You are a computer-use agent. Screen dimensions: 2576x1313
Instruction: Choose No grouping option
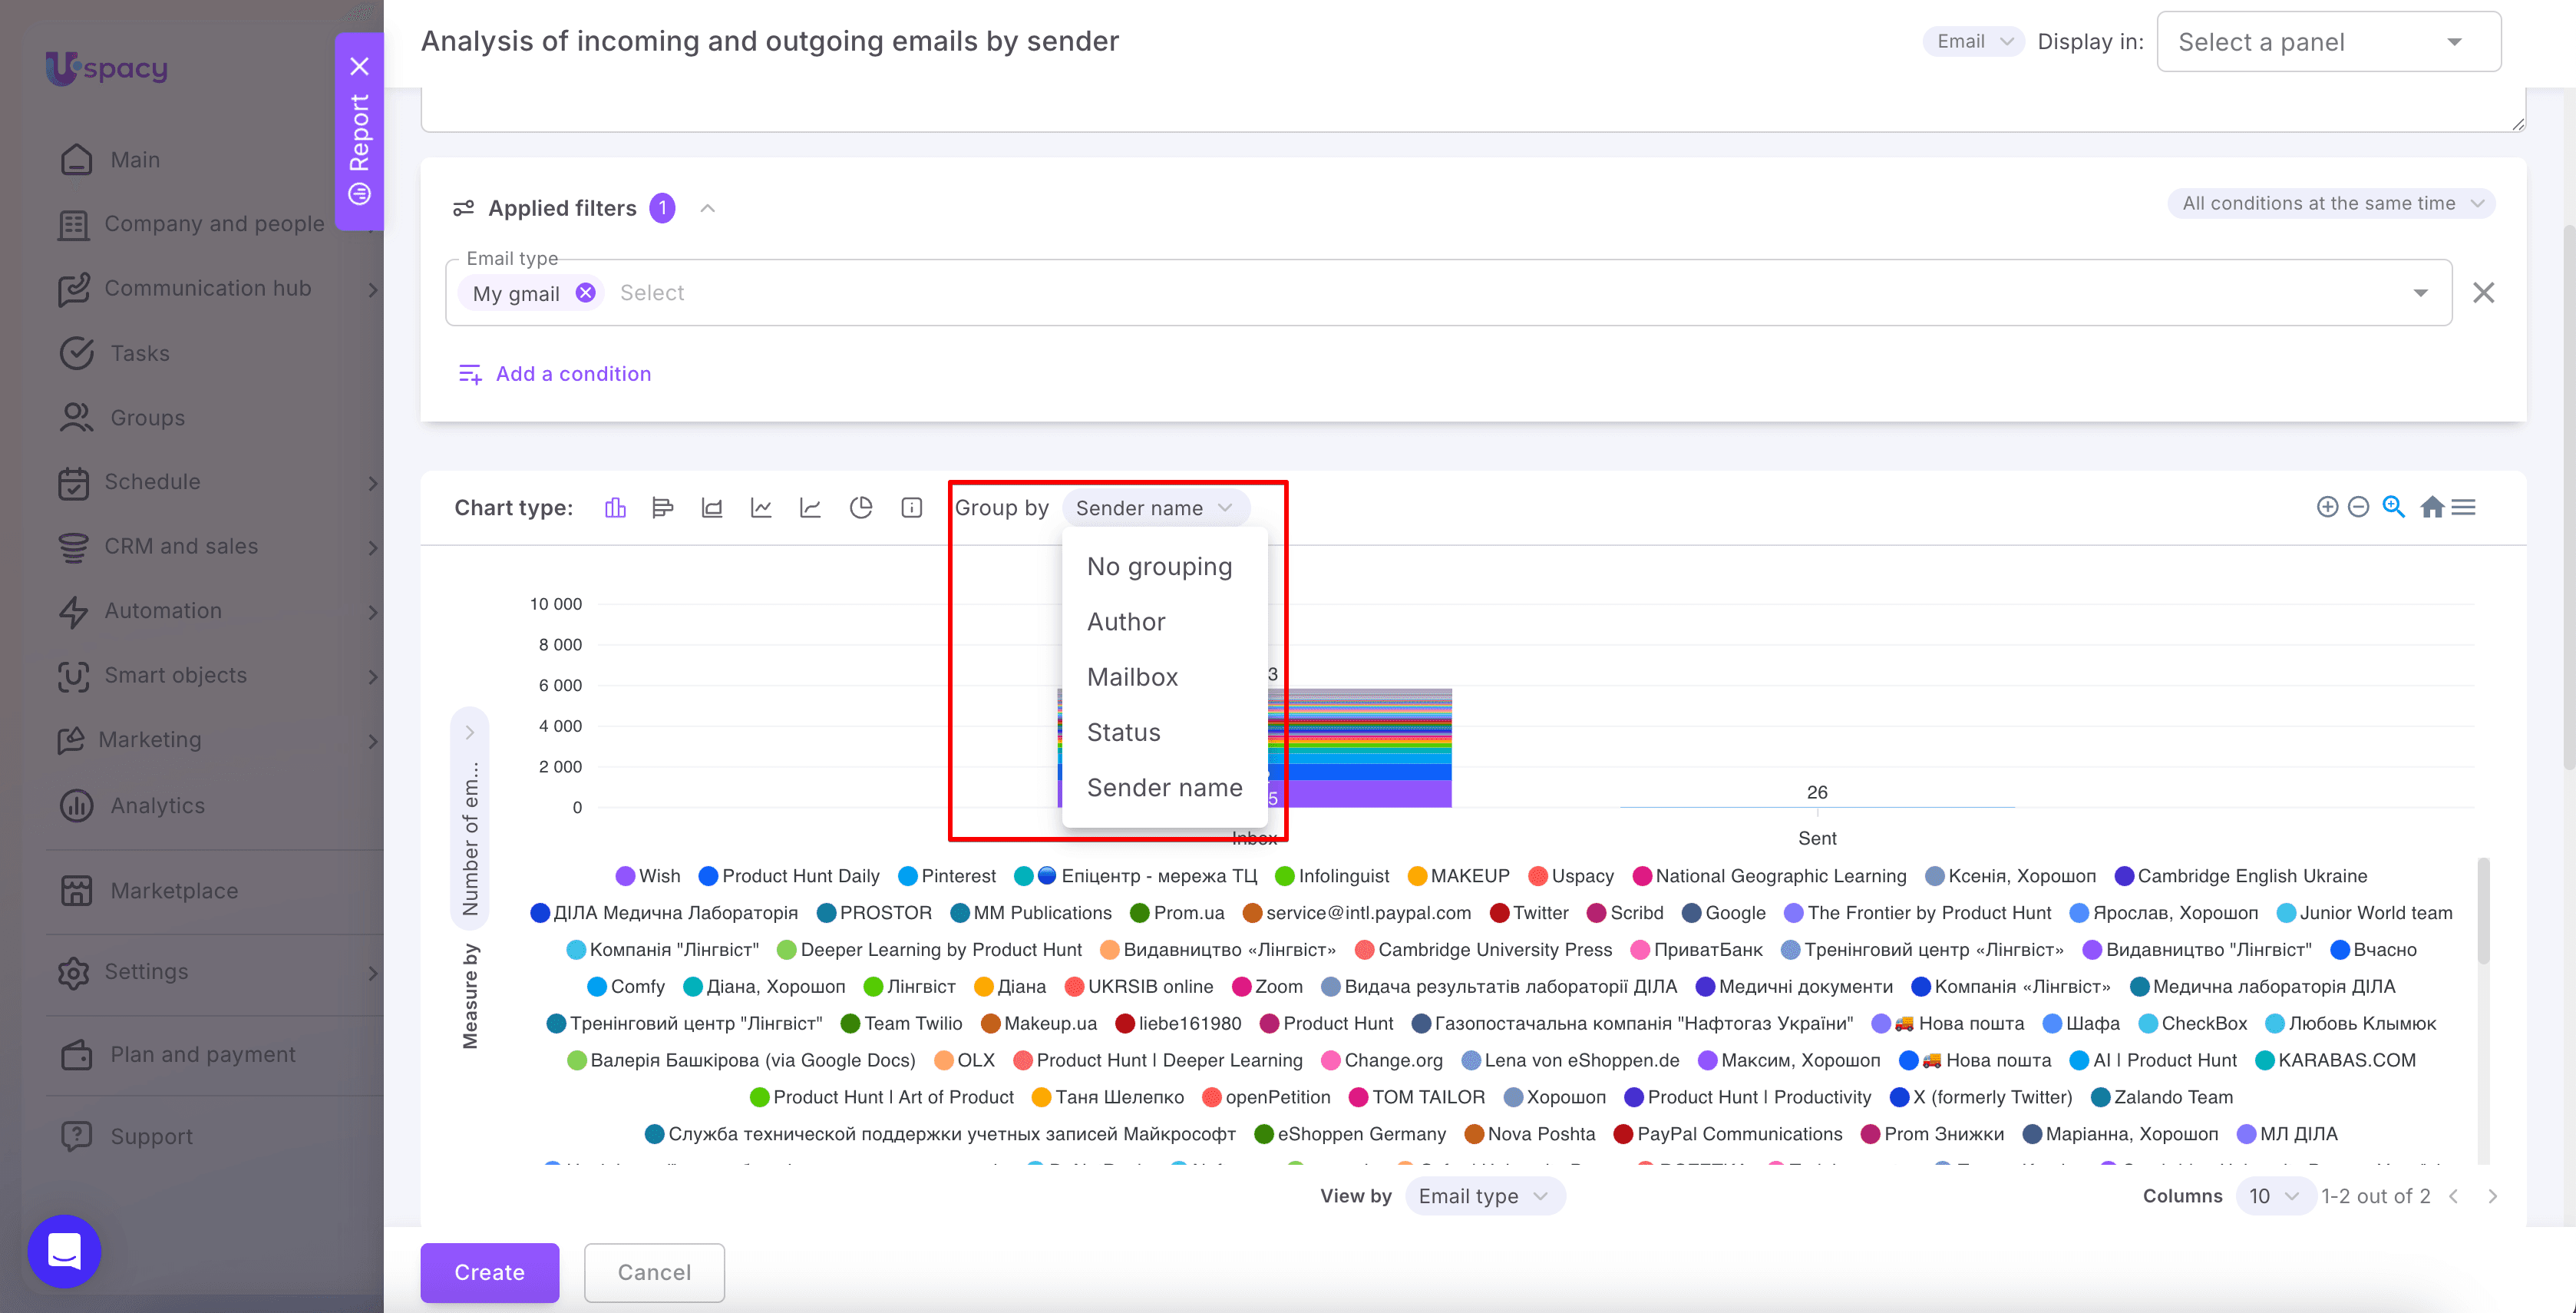click(x=1164, y=566)
